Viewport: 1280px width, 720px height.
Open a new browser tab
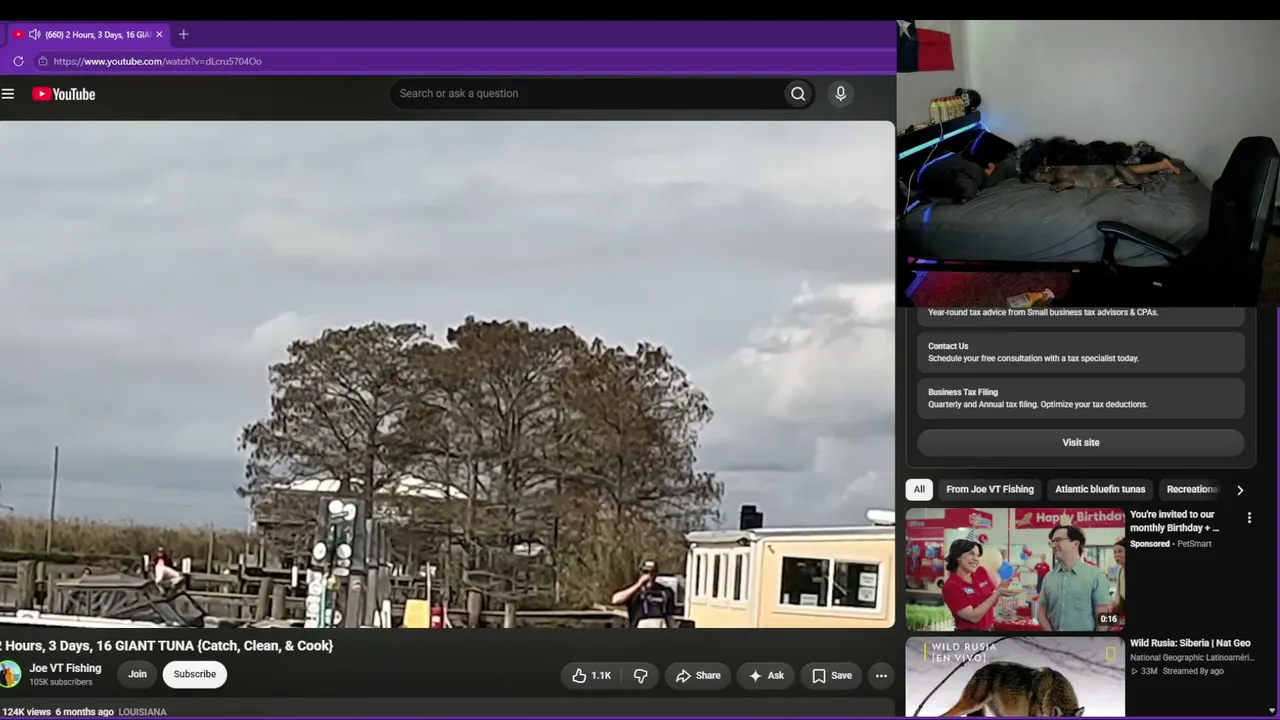tap(183, 34)
